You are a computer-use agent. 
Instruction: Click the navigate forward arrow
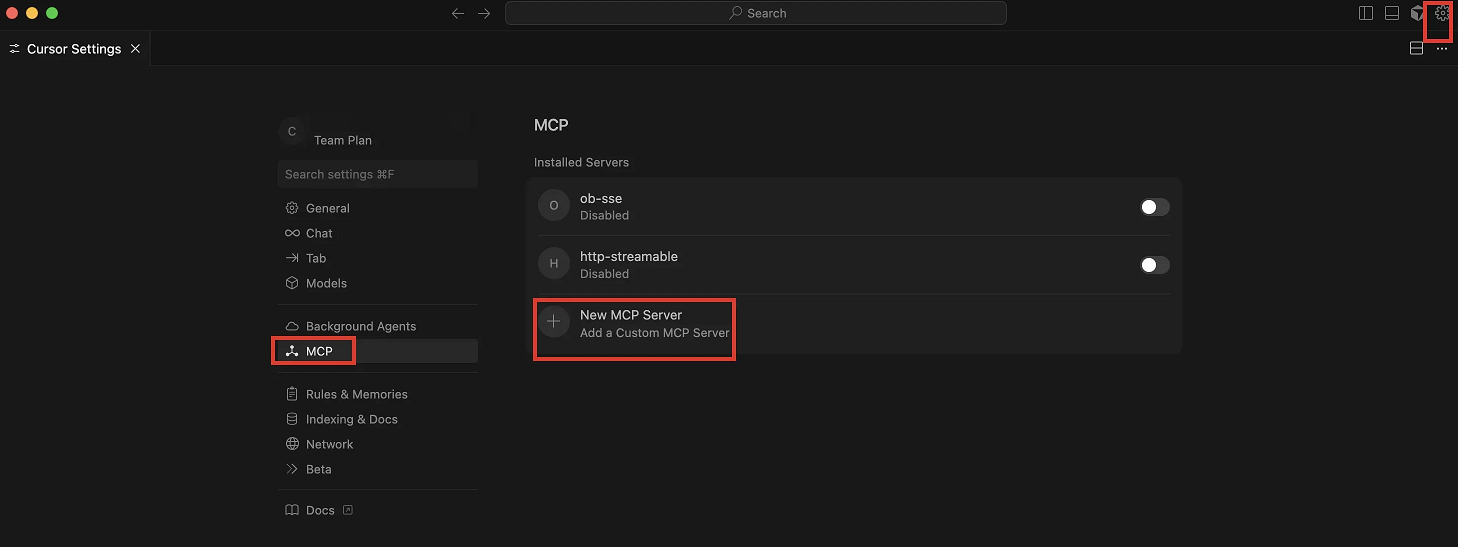point(484,13)
